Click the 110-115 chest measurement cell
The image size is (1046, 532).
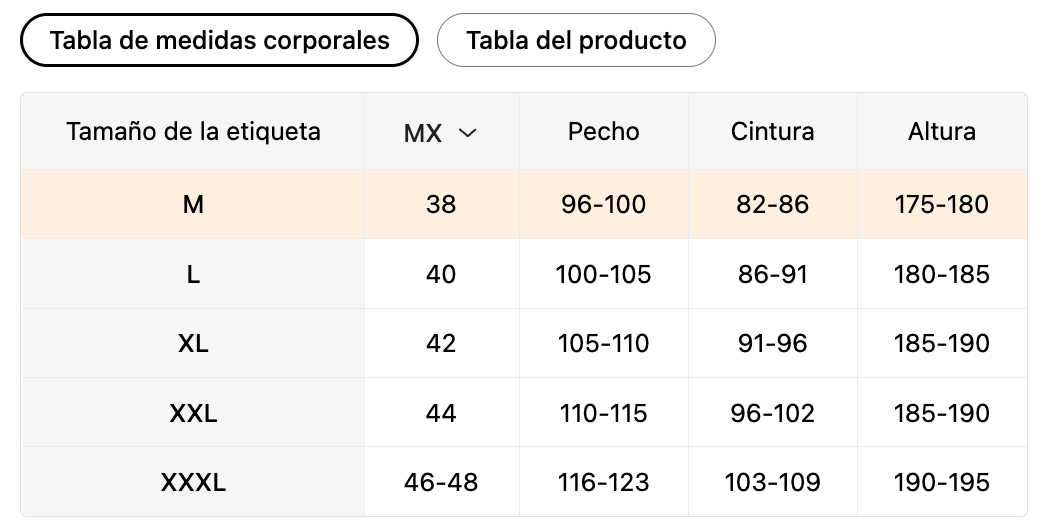tap(604, 413)
